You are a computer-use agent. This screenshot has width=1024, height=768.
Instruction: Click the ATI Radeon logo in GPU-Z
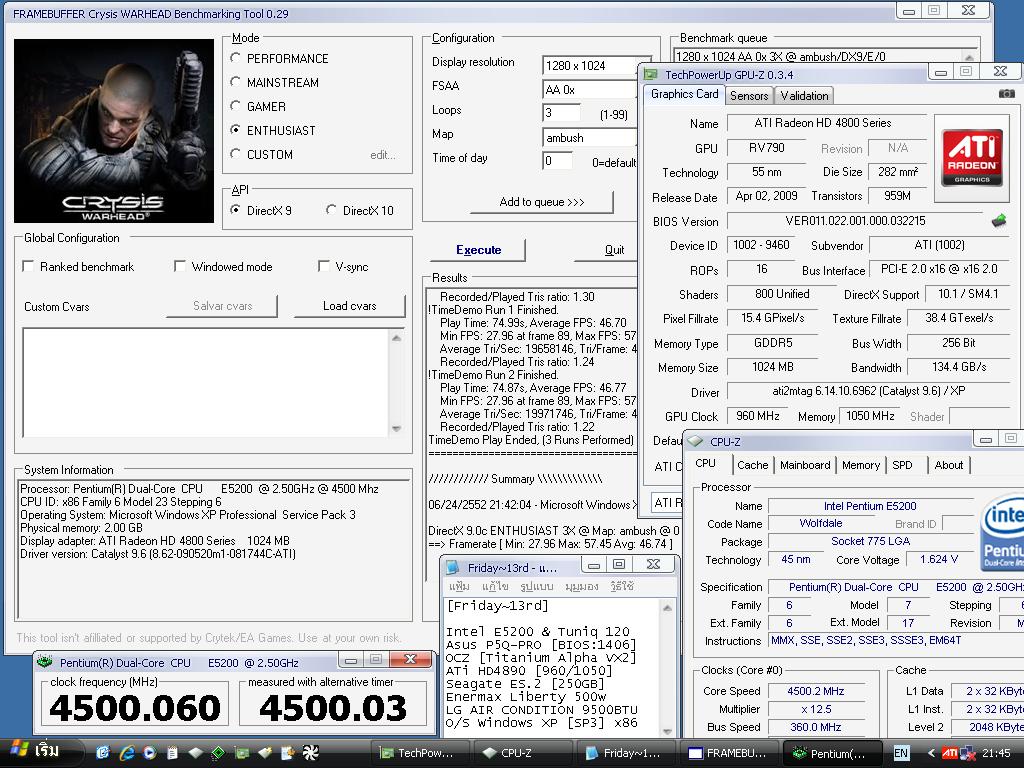pyautogui.click(x=972, y=157)
